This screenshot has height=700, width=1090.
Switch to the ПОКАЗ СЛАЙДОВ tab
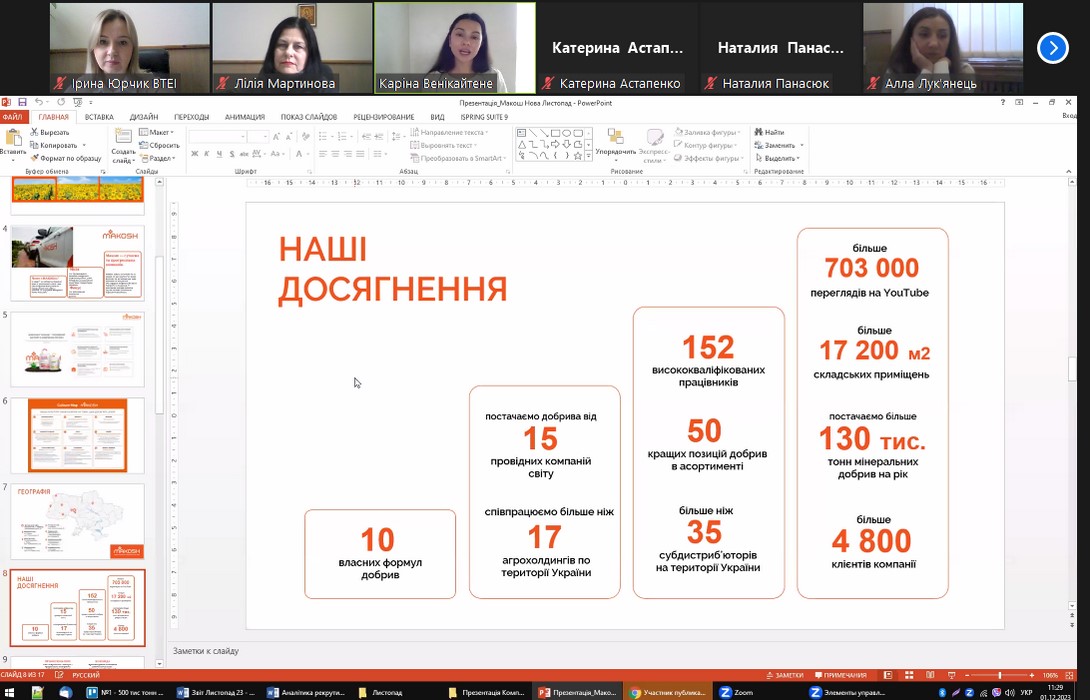click(x=308, y=117)
